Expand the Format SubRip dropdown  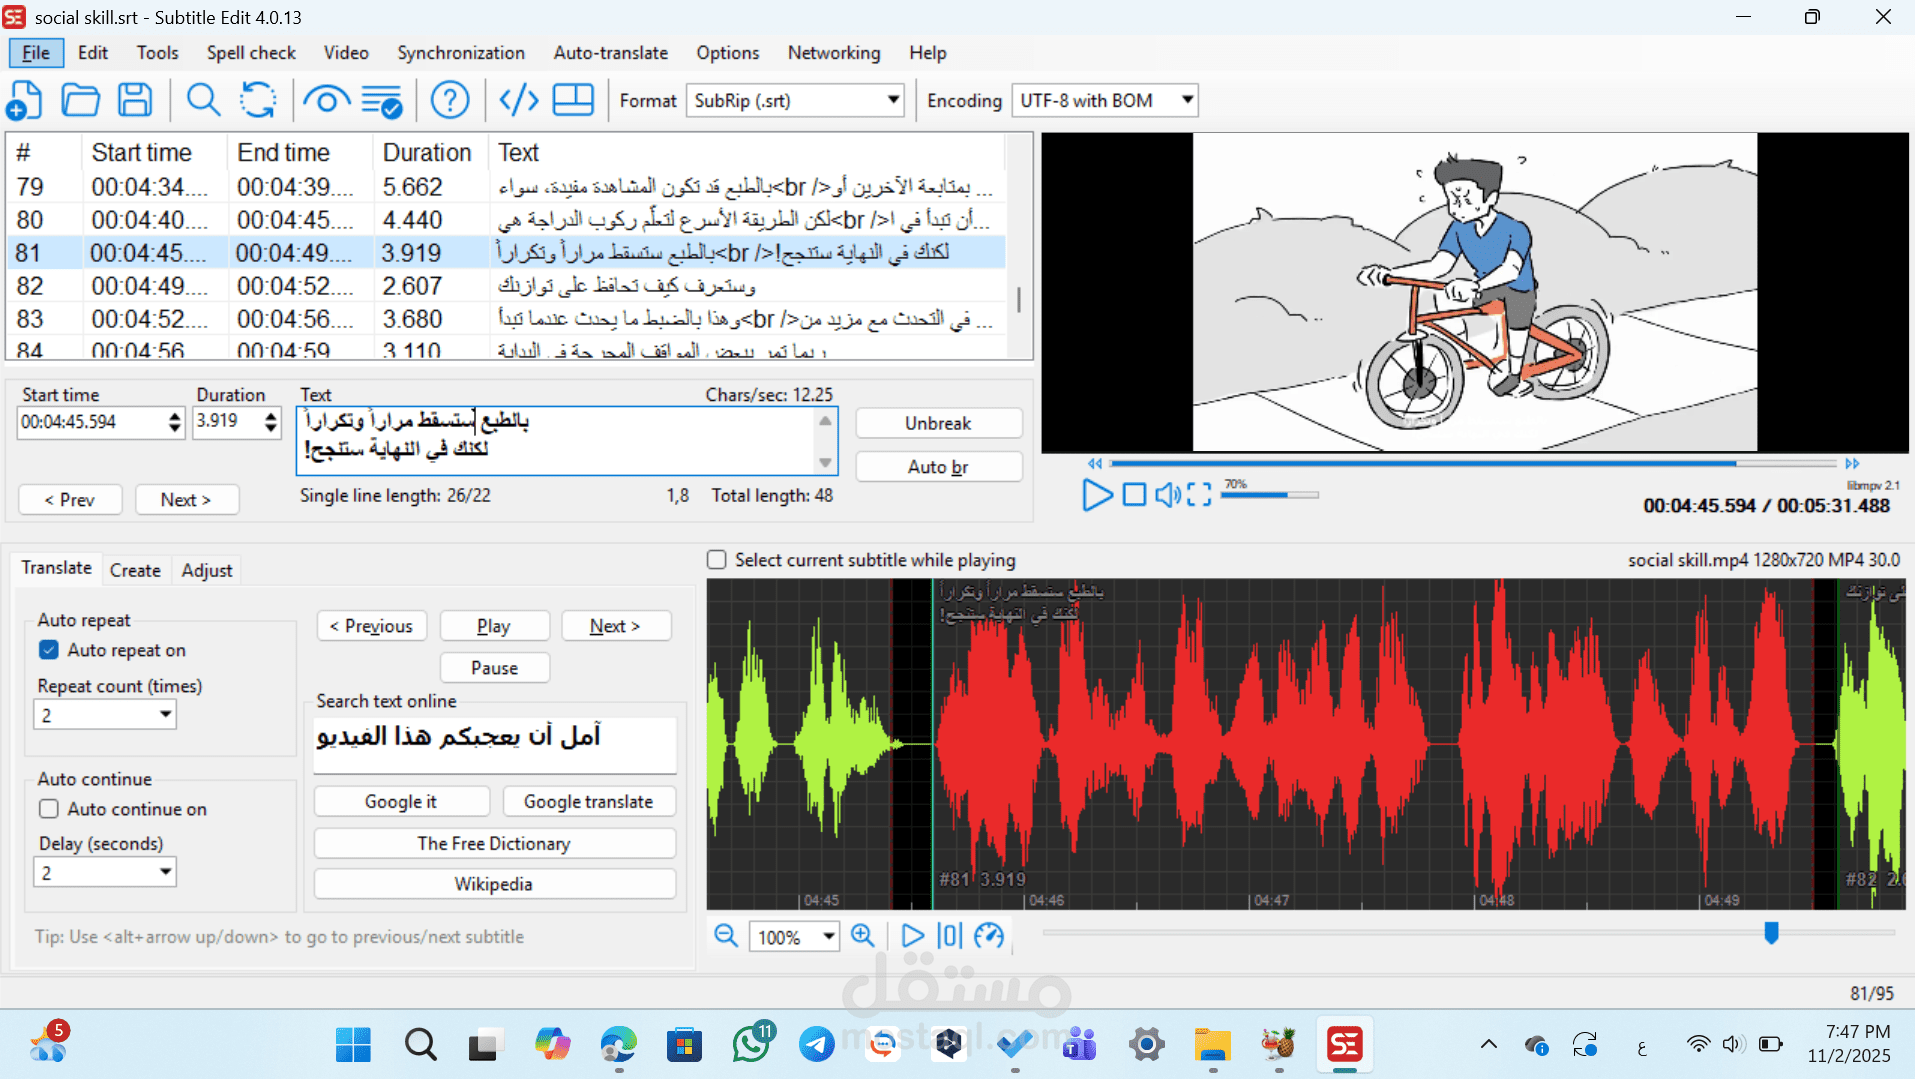point(894,100)
